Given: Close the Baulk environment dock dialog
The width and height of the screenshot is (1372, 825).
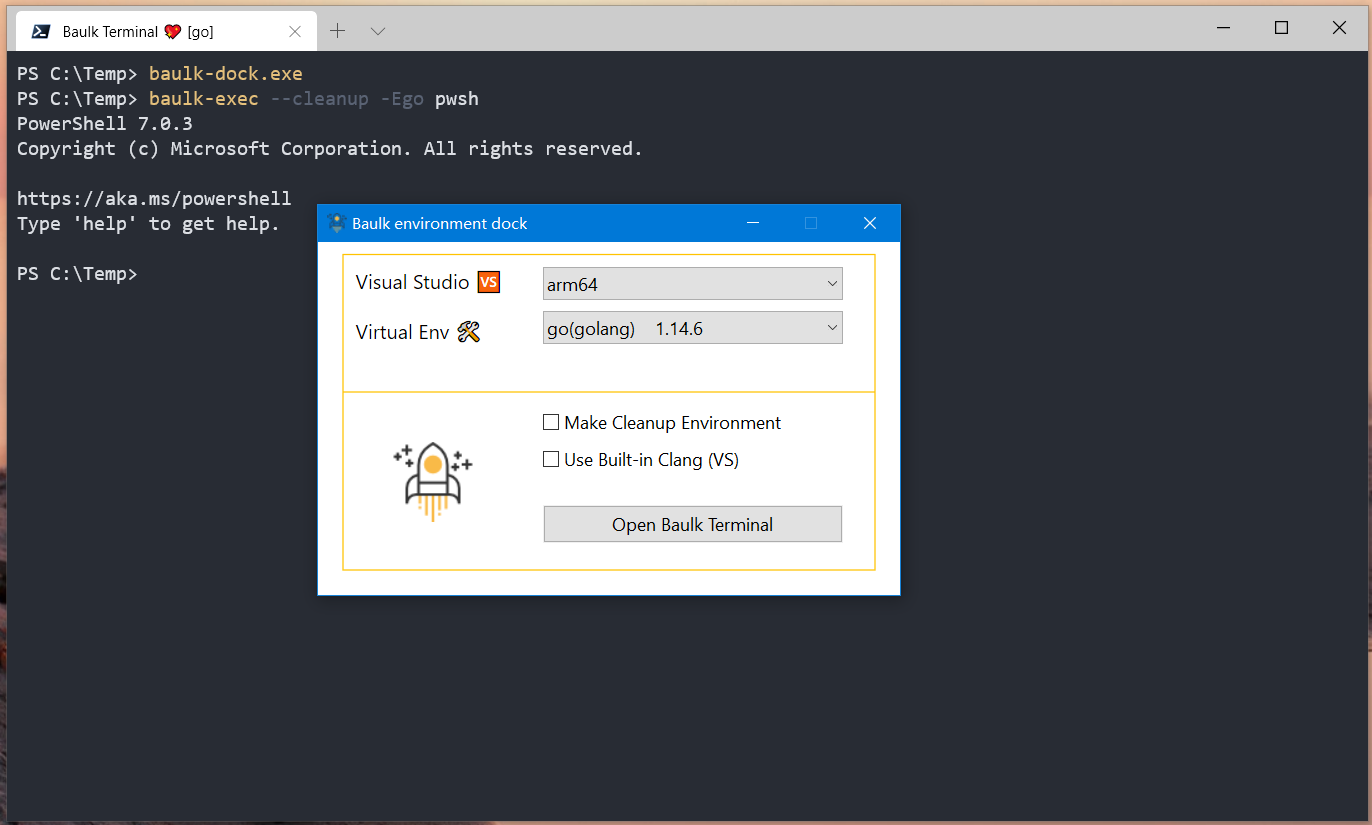Looking at the screenshot, I should [x=870, y=223].
